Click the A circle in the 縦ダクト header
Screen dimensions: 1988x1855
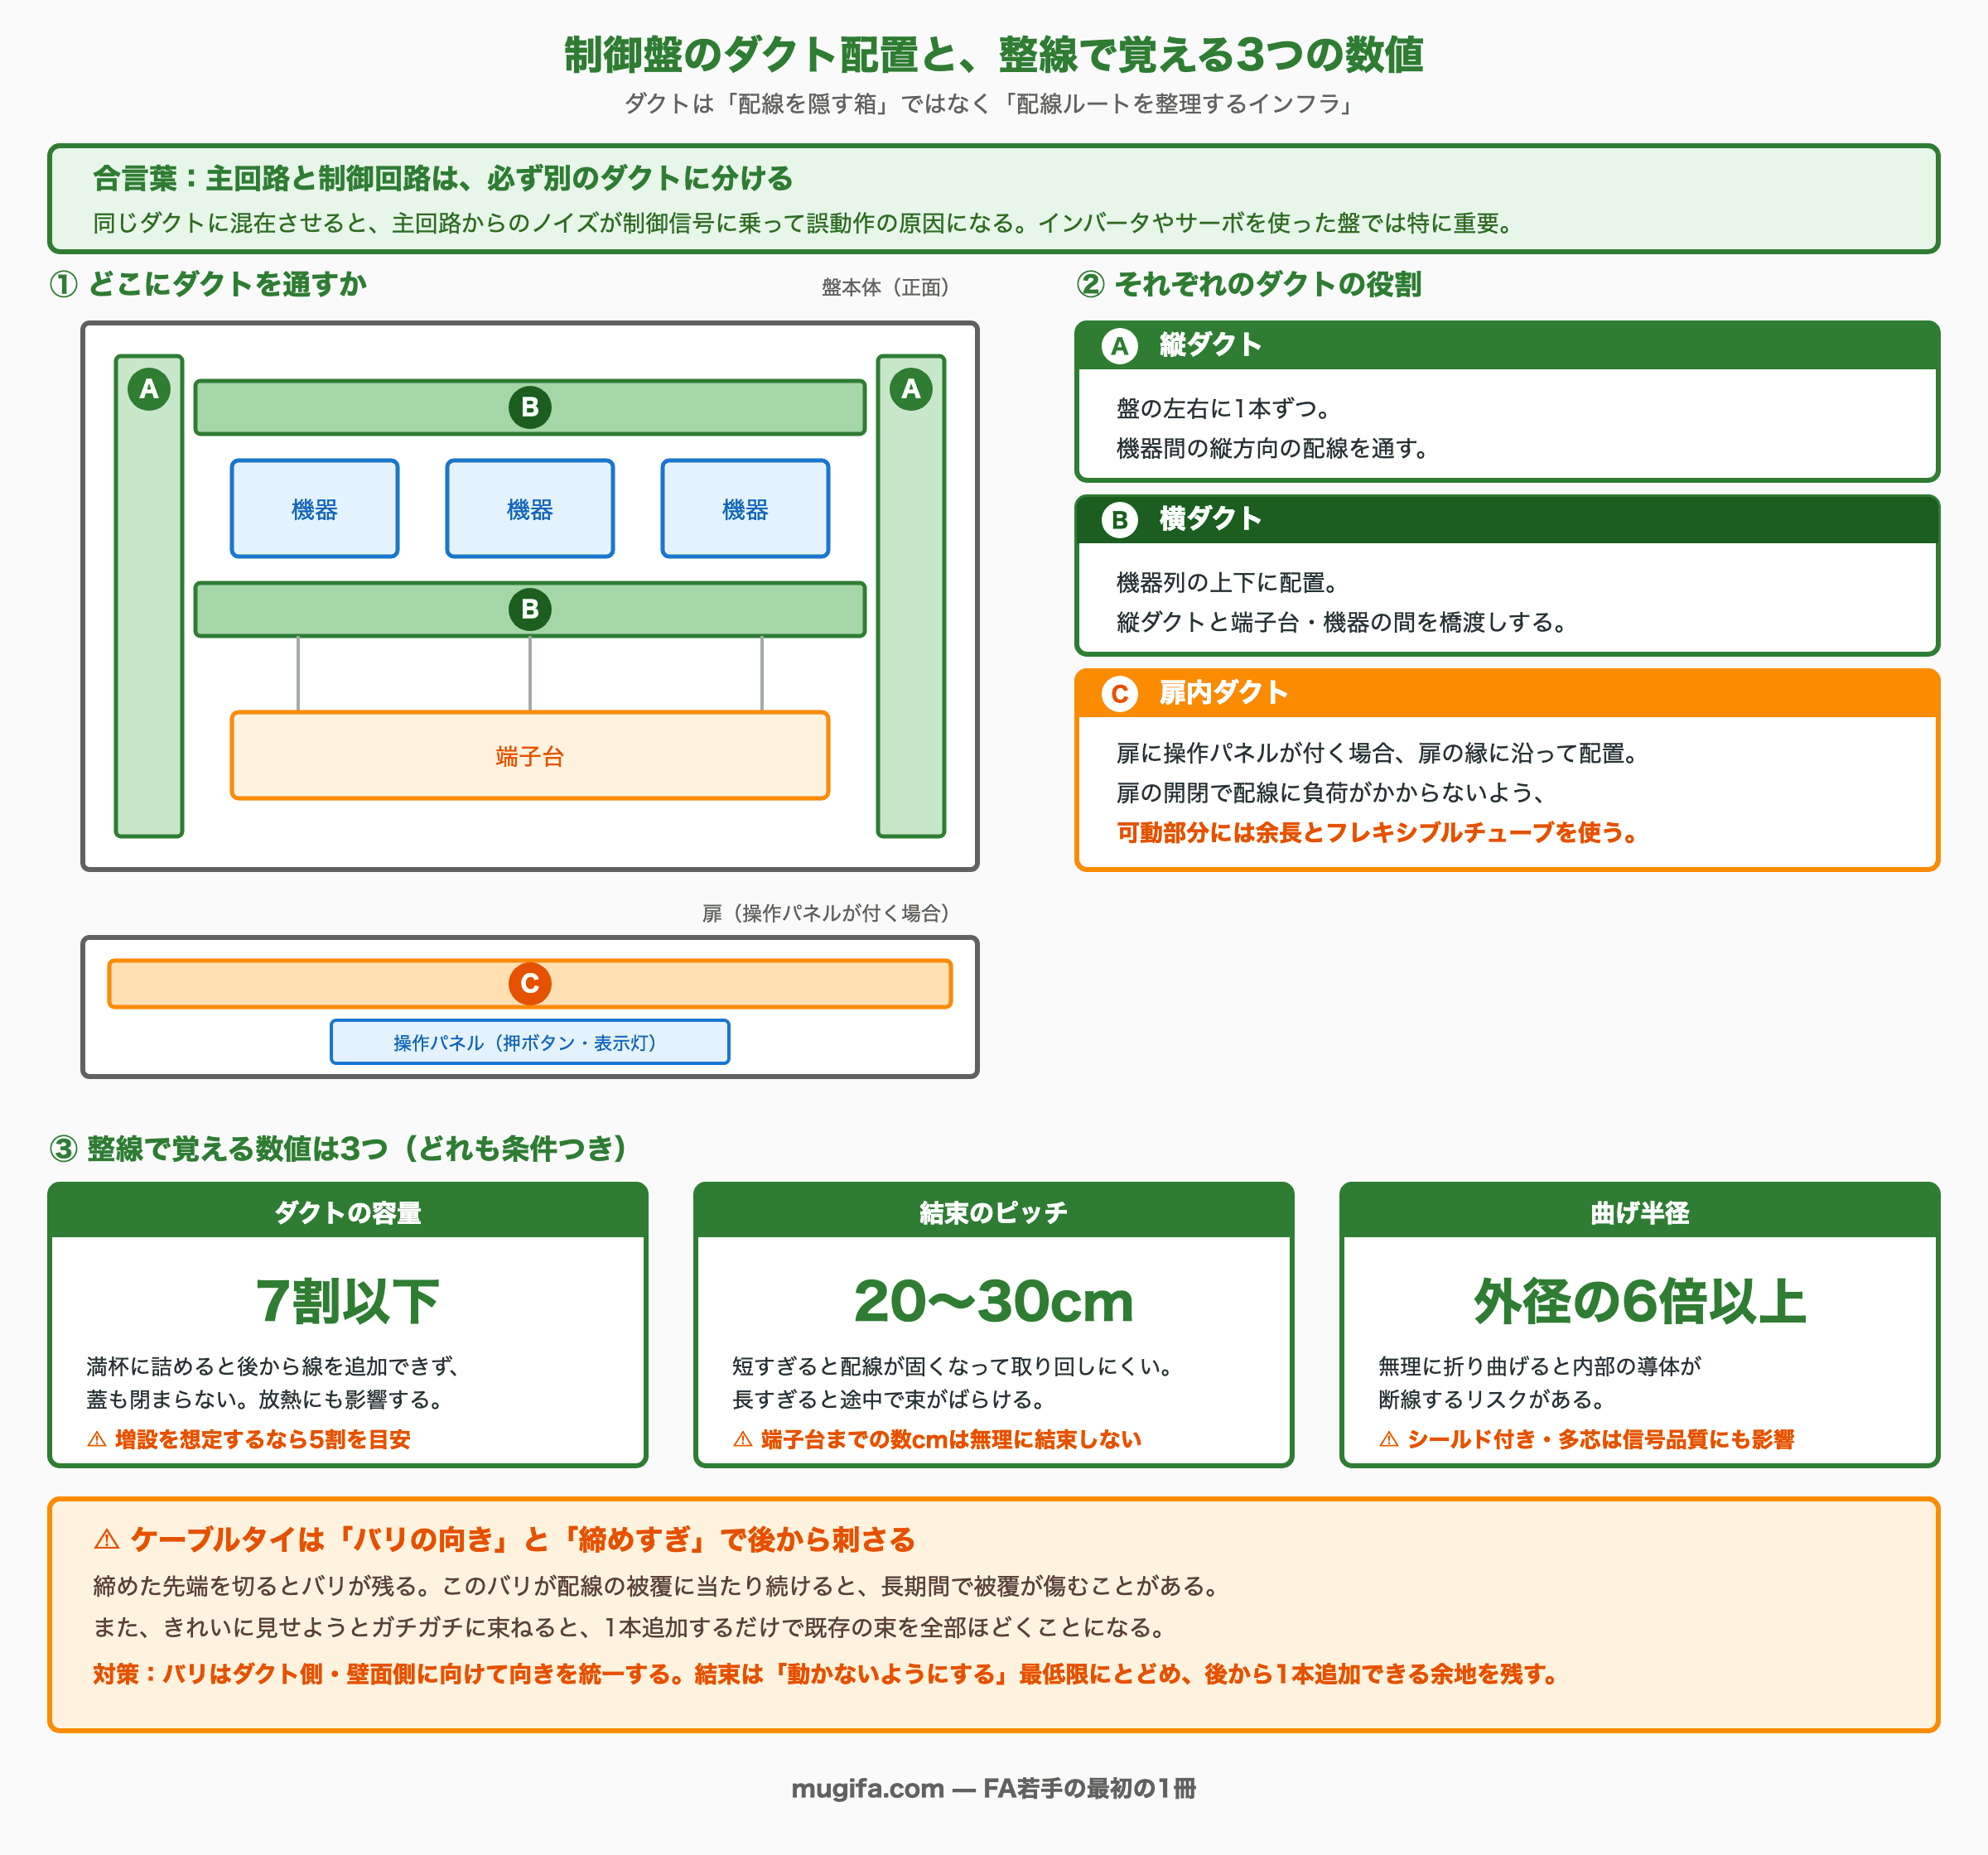point(1119,346)
